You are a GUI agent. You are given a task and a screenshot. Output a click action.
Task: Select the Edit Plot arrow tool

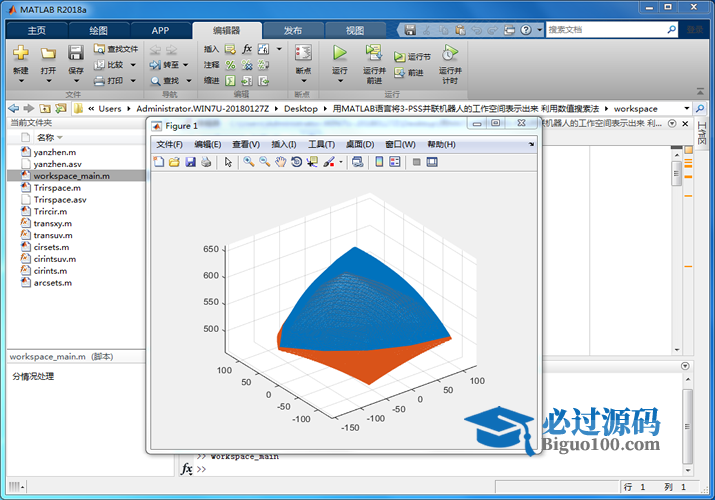pyautogui.click(x=228, y=162)
